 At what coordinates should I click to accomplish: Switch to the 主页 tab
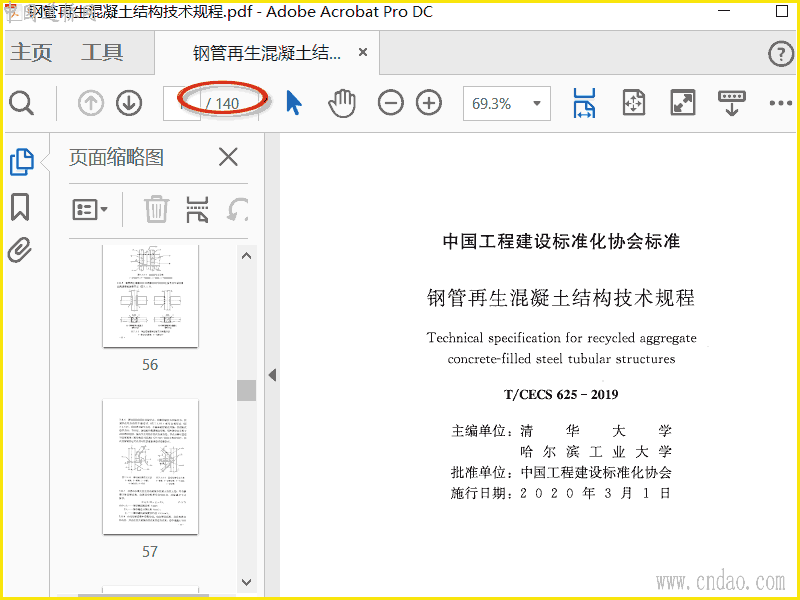point(31,52)
